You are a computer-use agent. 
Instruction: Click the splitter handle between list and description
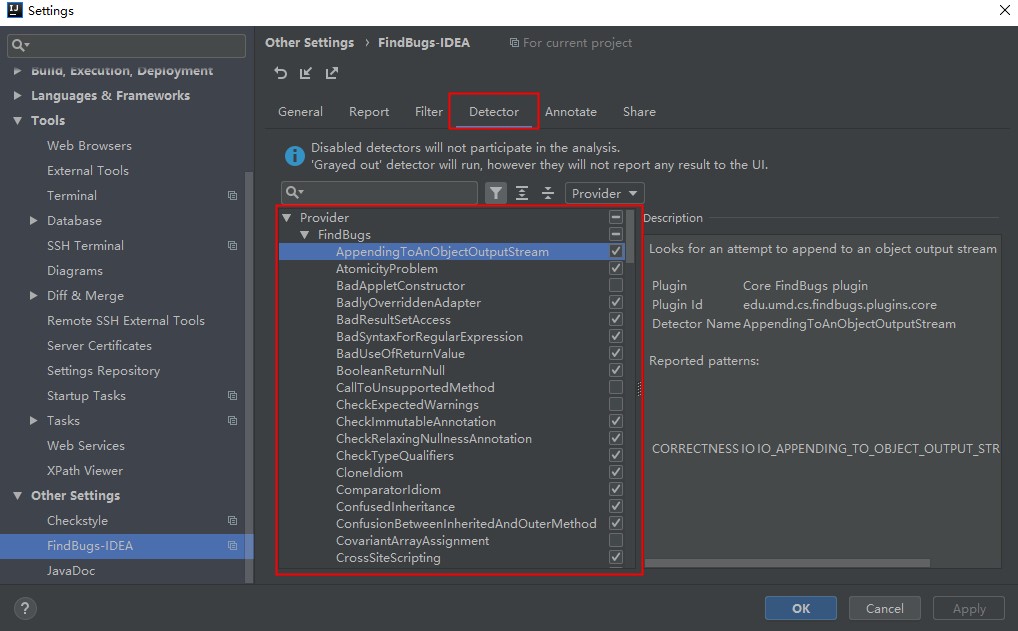click(639, 388)
